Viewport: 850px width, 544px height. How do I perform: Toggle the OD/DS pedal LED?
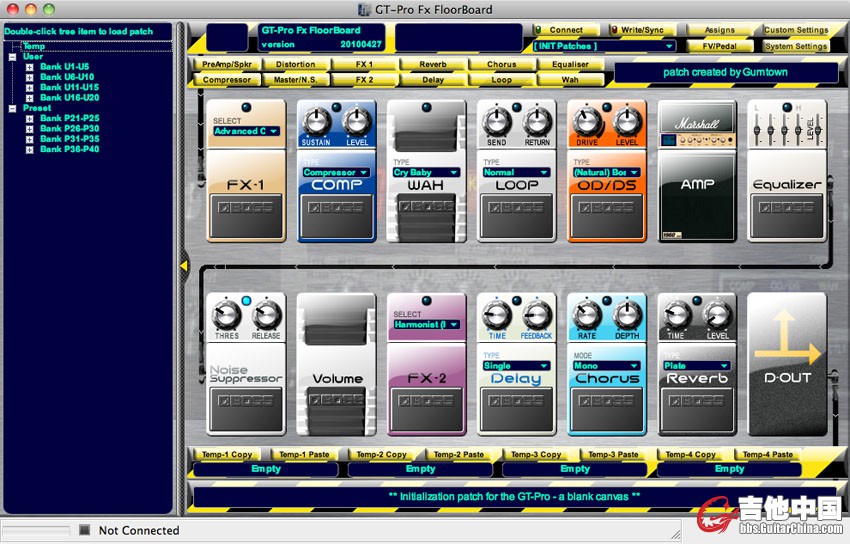pyautogui.click(x=607, y=107)
